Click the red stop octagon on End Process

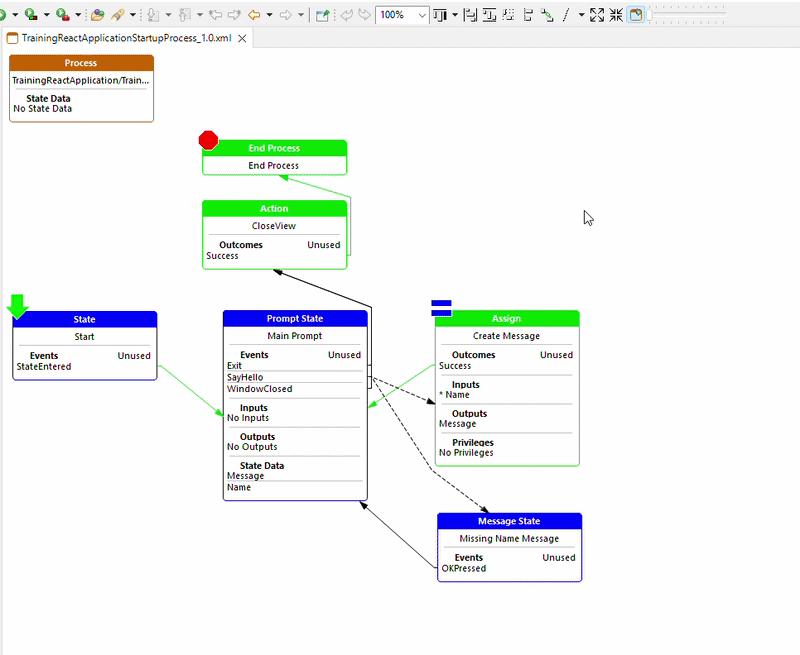point(208,140)
